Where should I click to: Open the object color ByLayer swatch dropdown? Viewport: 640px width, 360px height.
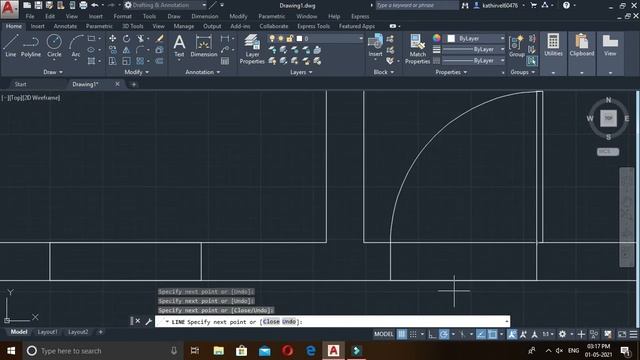[473, 38]
